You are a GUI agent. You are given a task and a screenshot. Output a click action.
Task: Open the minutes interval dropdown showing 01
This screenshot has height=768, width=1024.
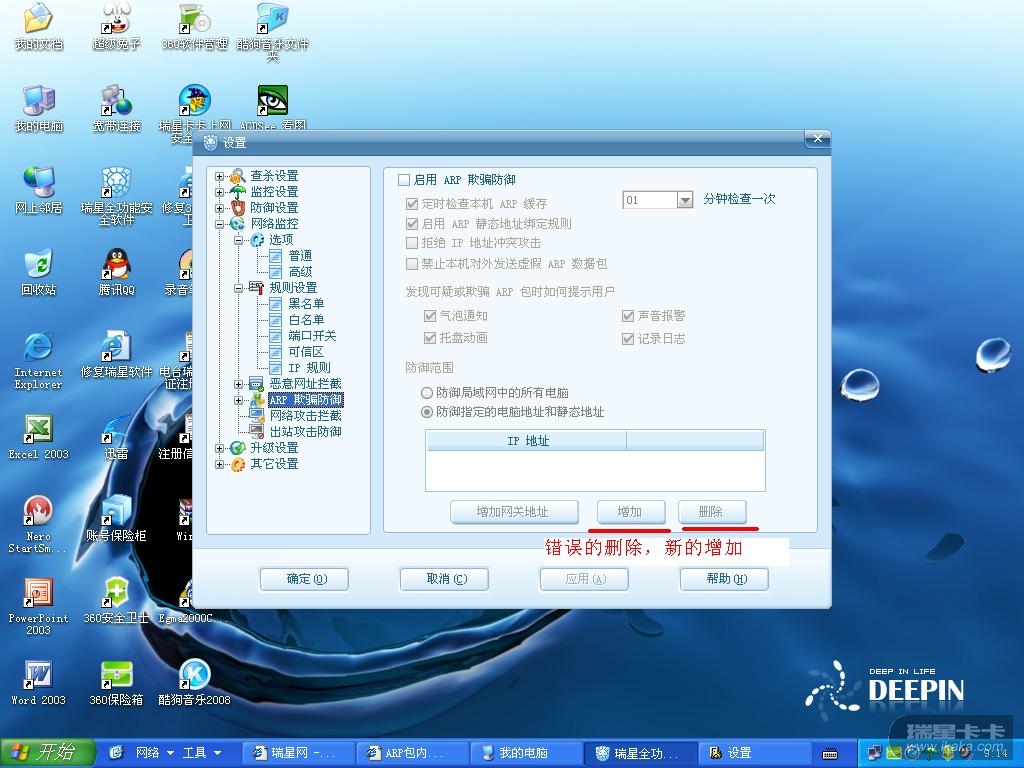click(x=684, y=200)
